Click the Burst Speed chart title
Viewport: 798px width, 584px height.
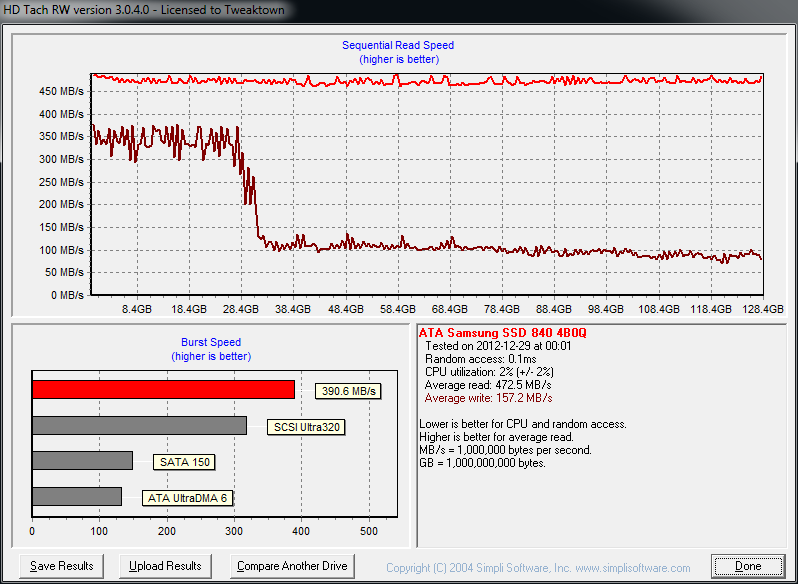point(211,342)
